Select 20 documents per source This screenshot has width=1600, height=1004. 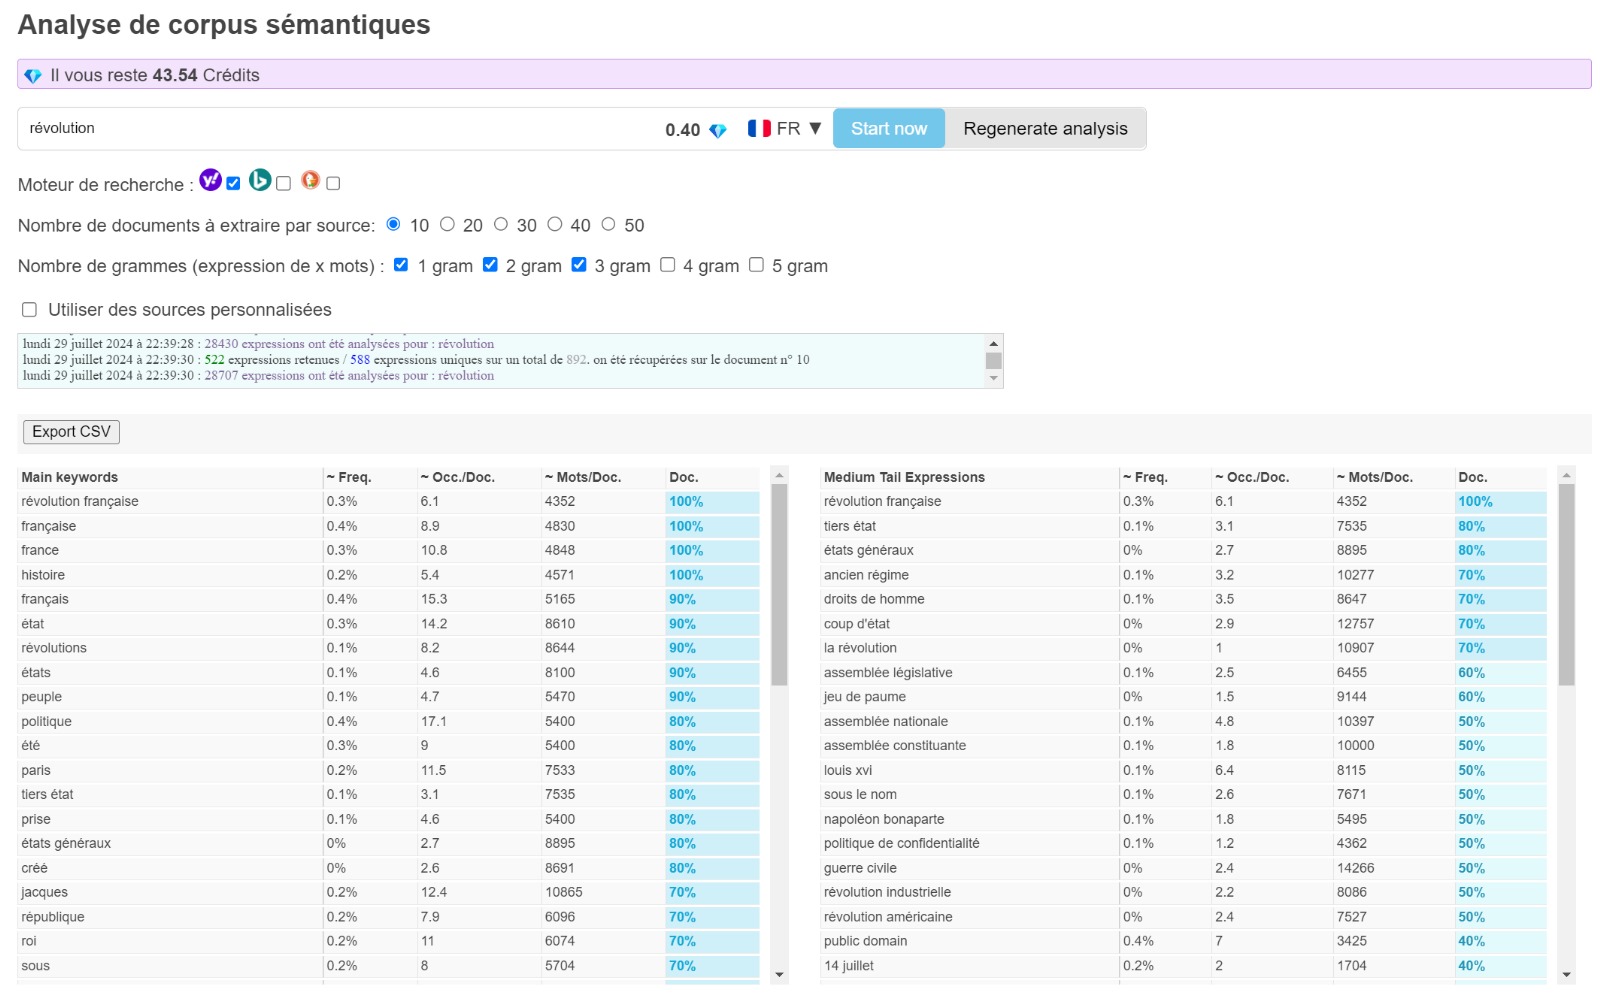(447, 224)
